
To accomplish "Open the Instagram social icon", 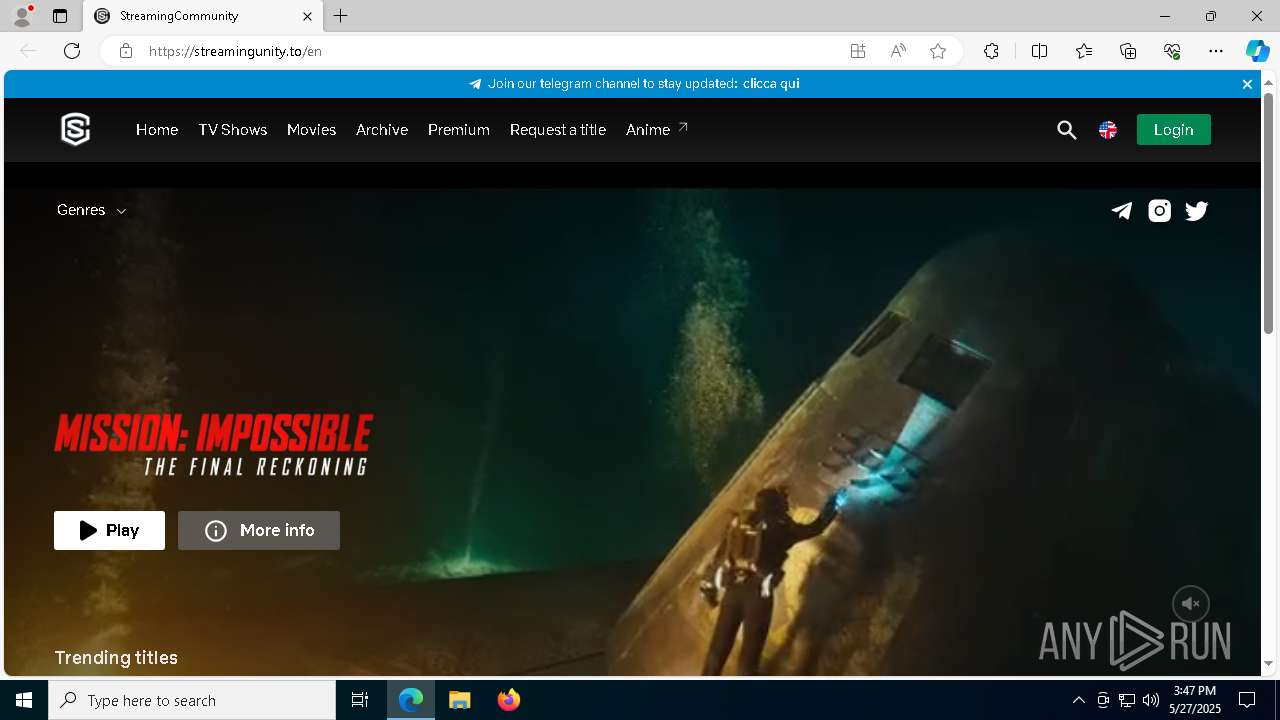I will click(1159, 211).
